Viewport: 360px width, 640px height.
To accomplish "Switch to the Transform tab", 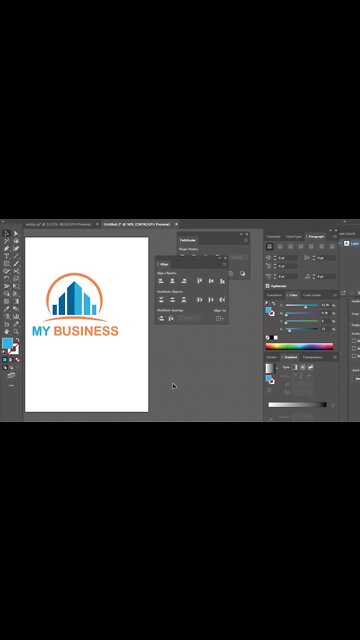I will click(x=274, y=295).
